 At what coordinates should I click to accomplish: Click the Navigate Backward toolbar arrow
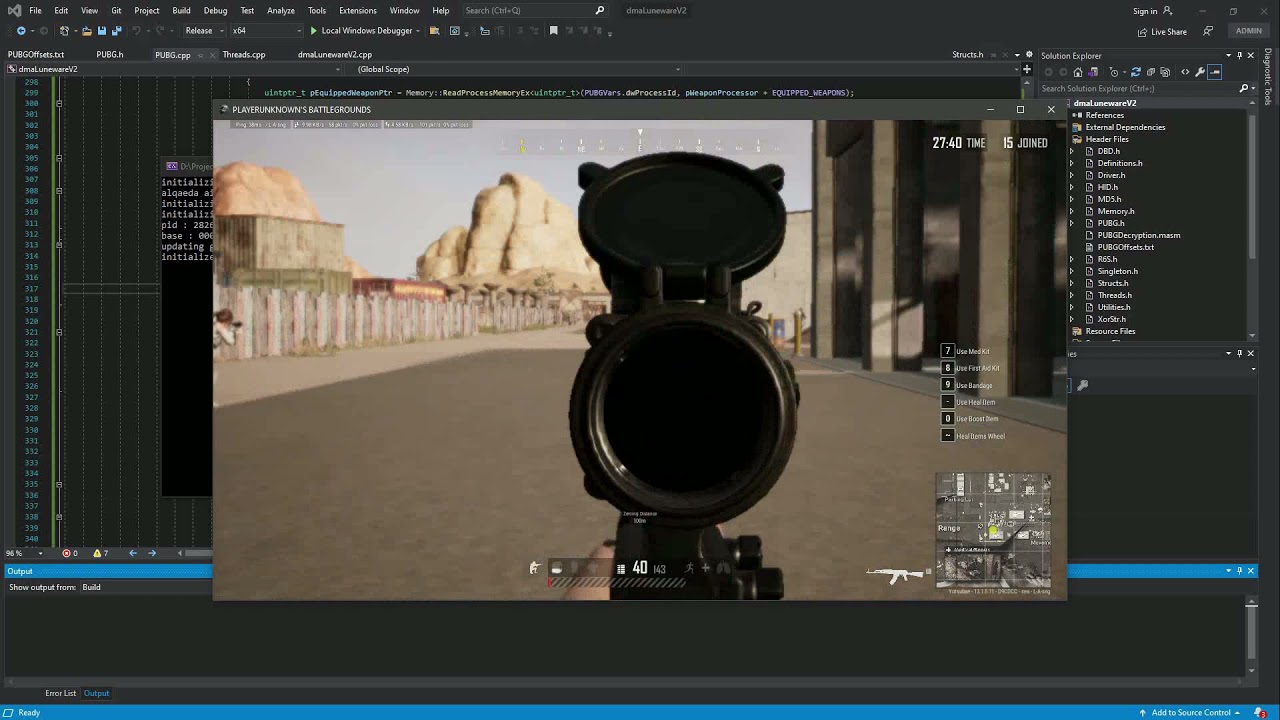pyautogui.click(x=20, y=31)
